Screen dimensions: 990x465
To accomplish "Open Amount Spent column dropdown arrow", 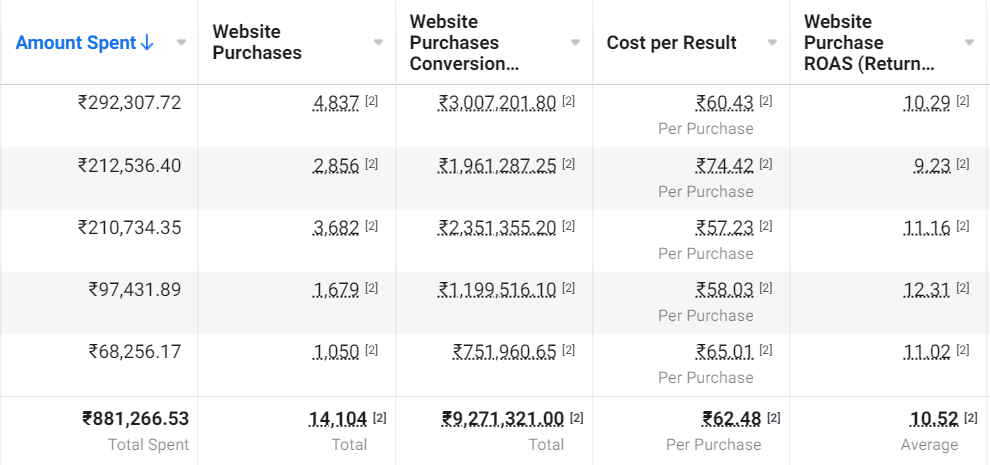I will point(181,43).
